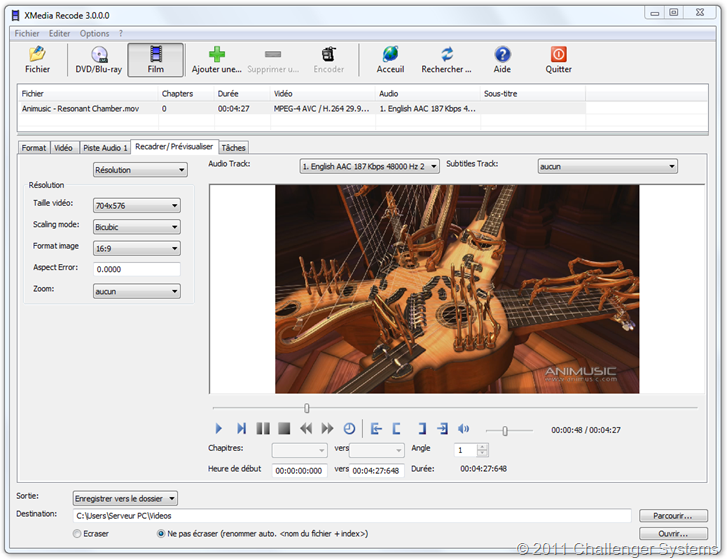Pause the video preview

point(263,429)
